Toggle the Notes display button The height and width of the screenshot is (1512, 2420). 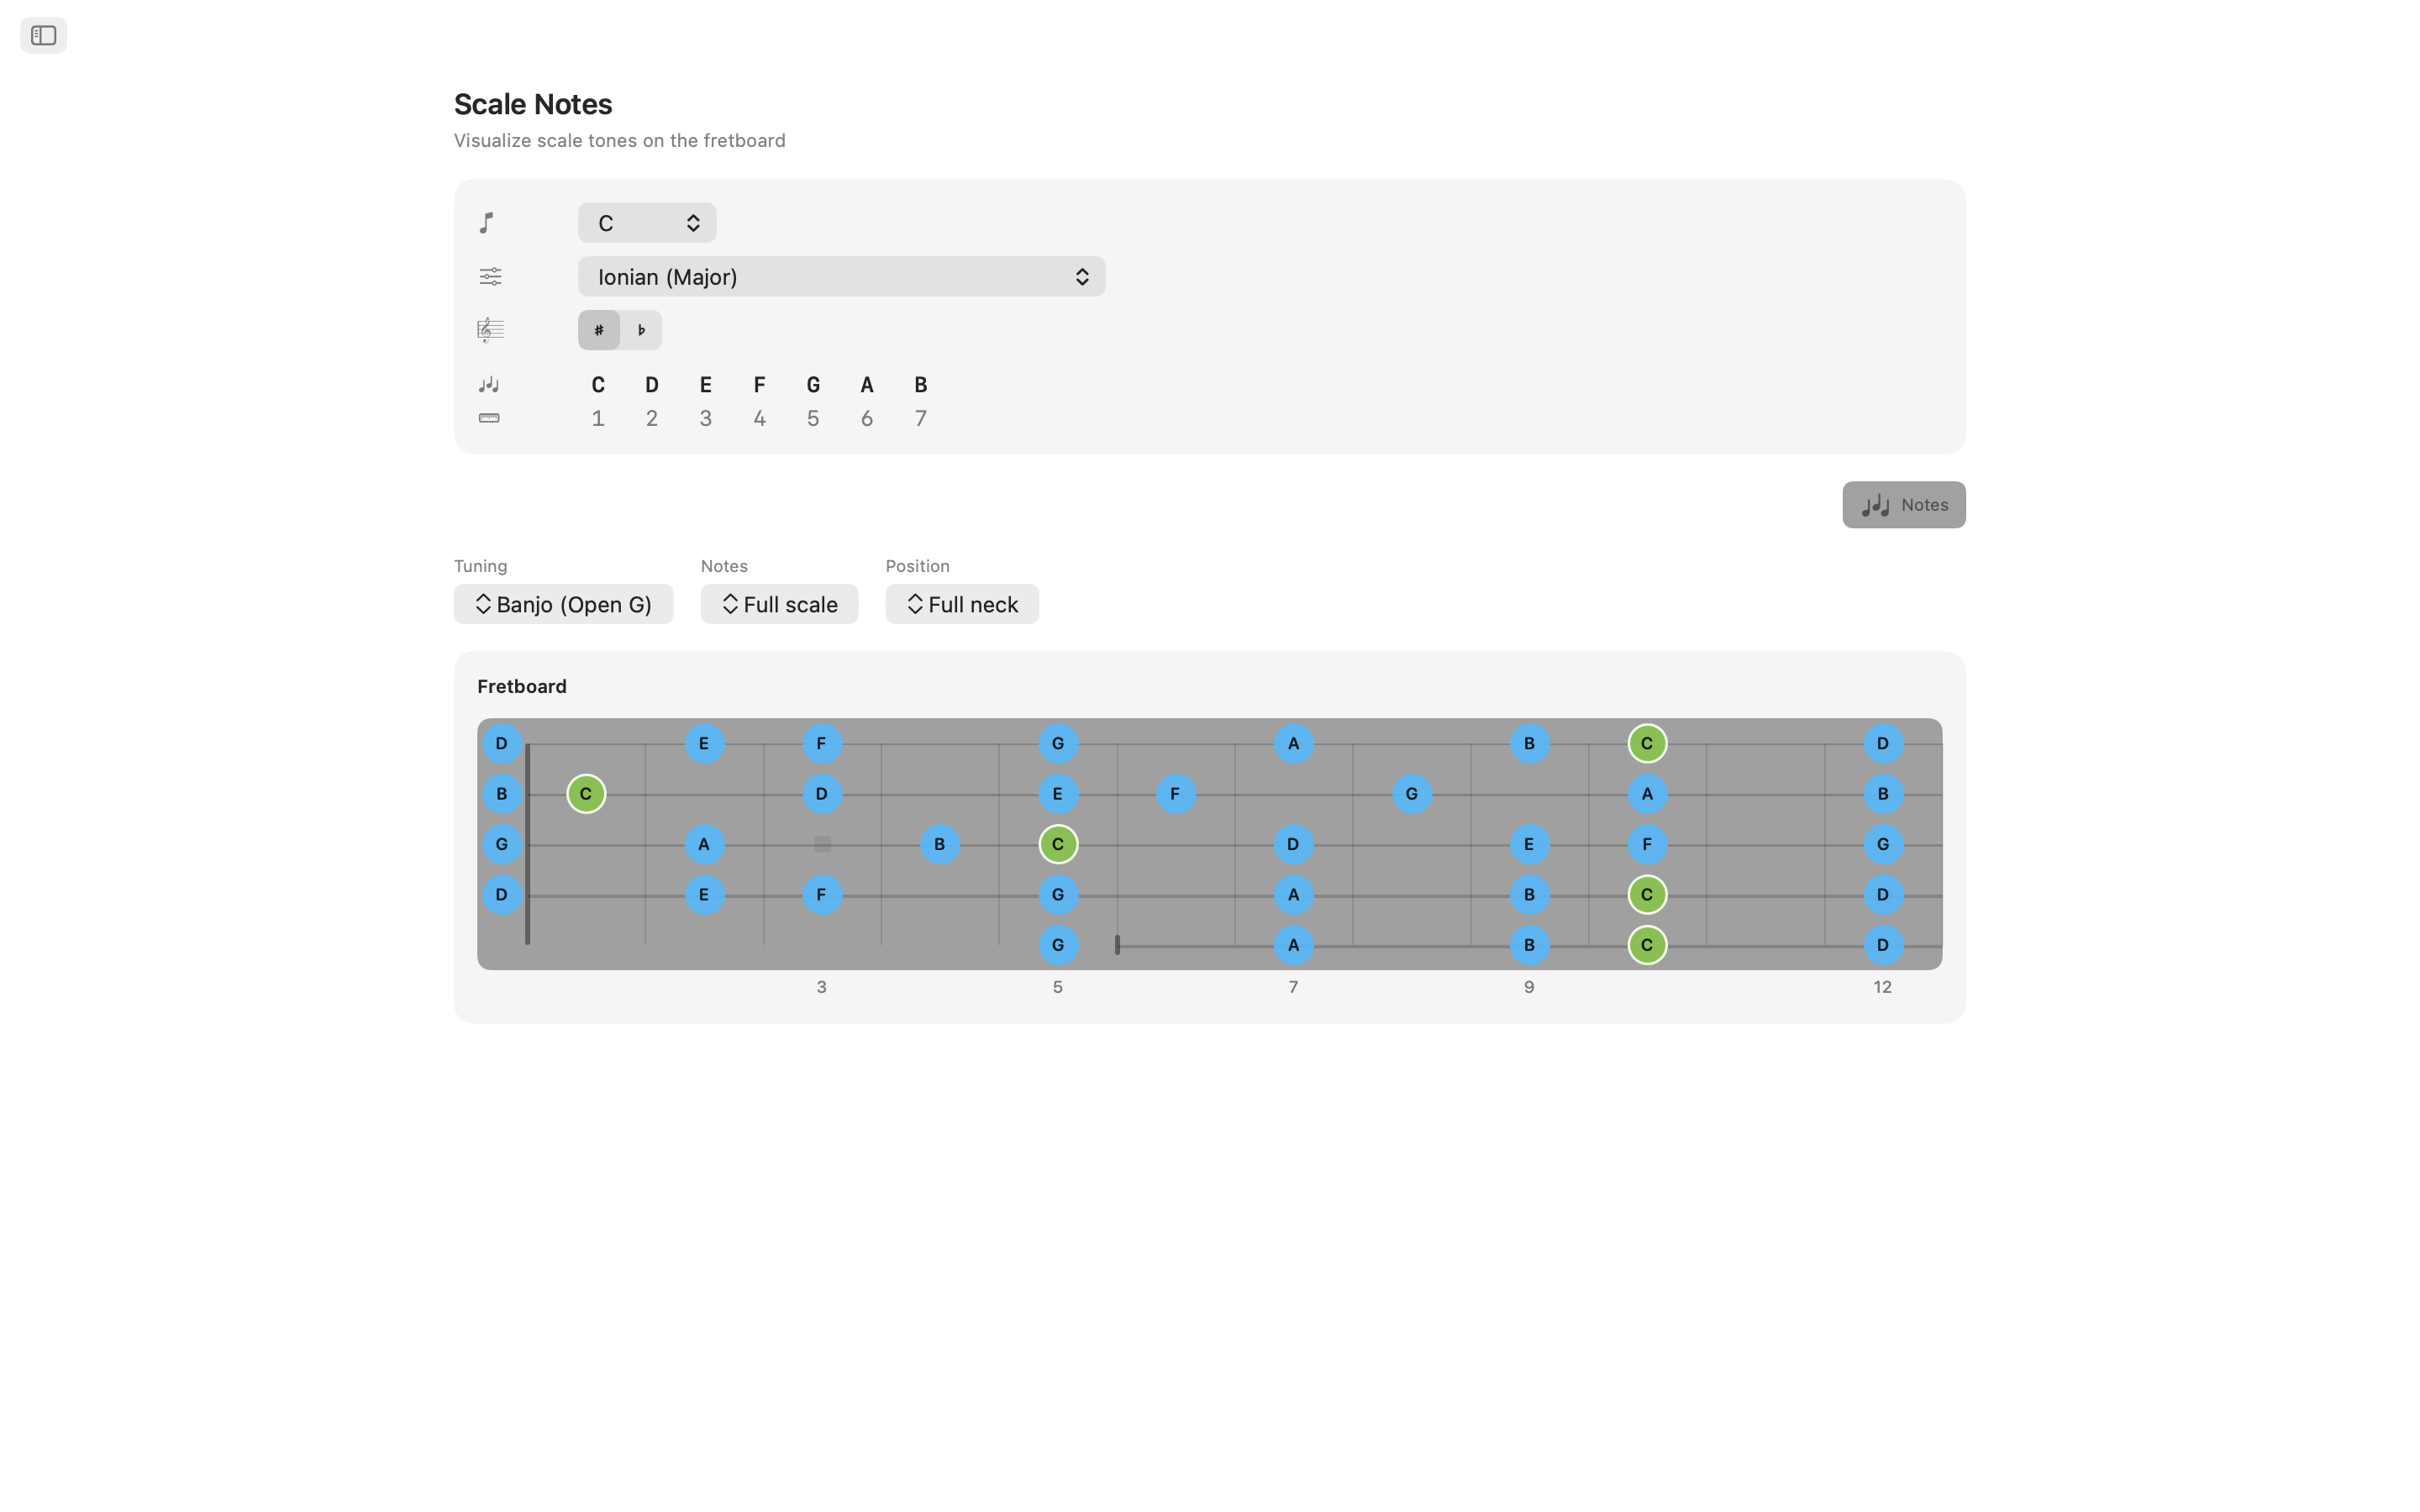1903,505
